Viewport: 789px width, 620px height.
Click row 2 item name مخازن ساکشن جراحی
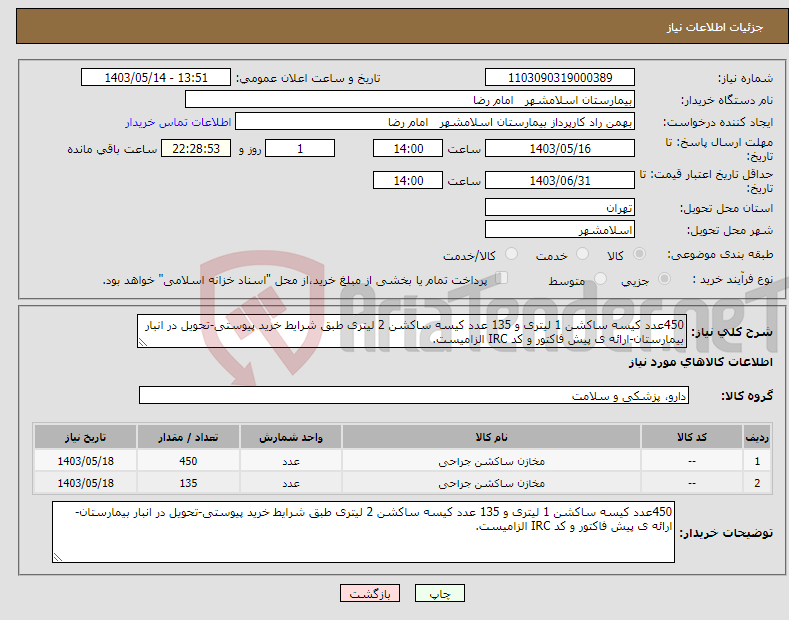(491, 483)
